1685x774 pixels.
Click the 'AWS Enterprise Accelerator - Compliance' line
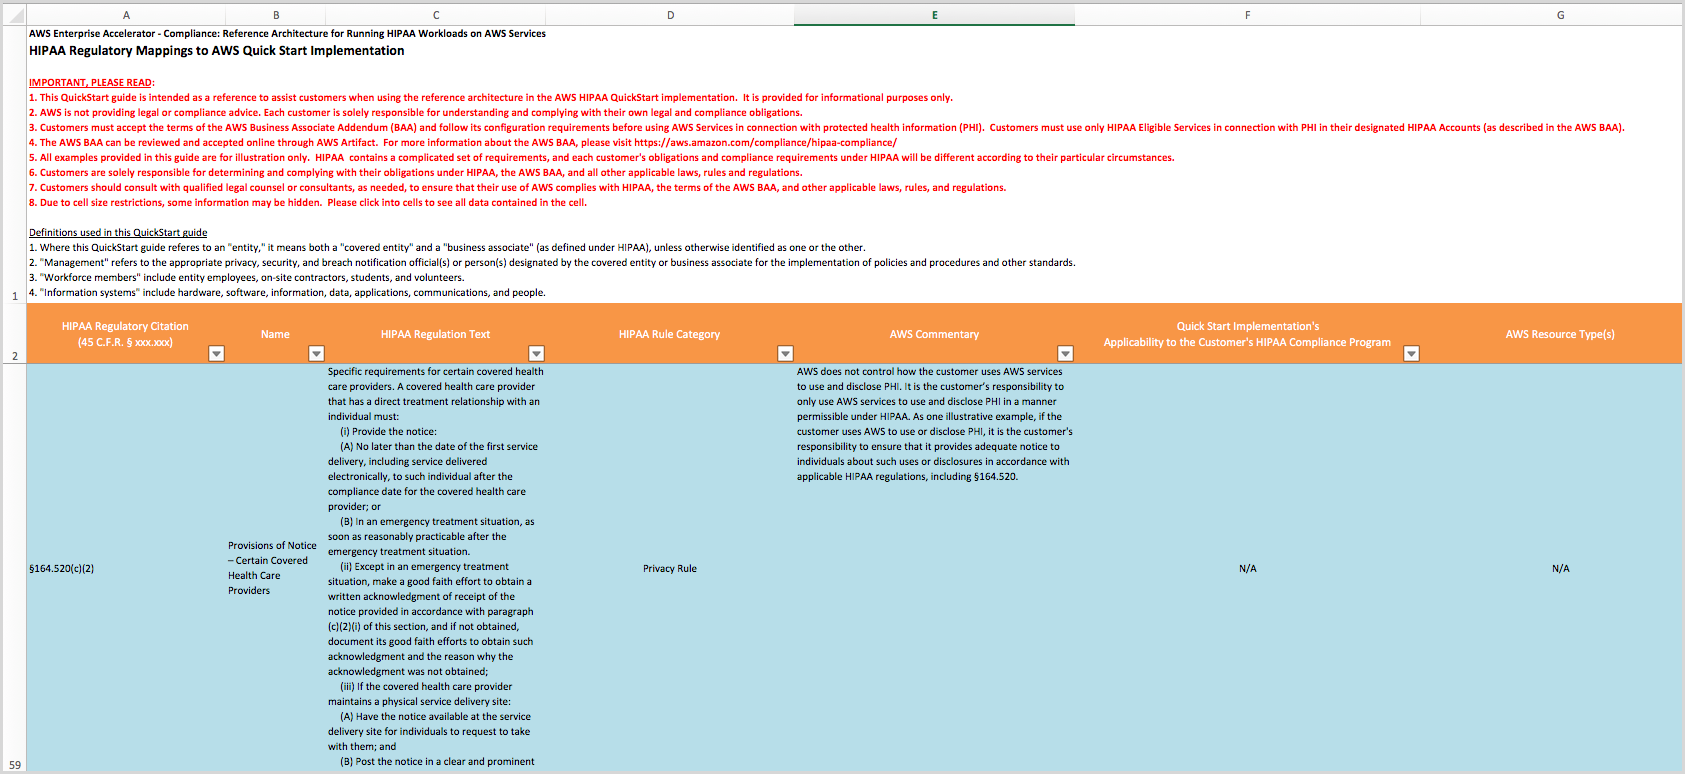tap(288, 34)
